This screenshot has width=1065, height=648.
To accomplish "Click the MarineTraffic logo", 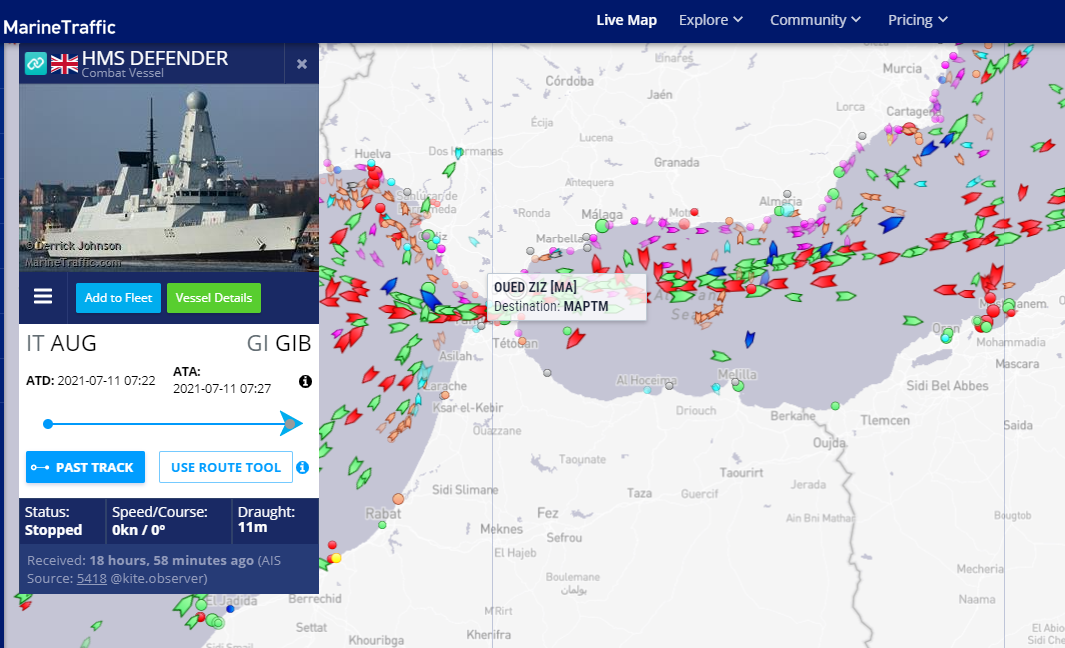I will click(58, 26).
